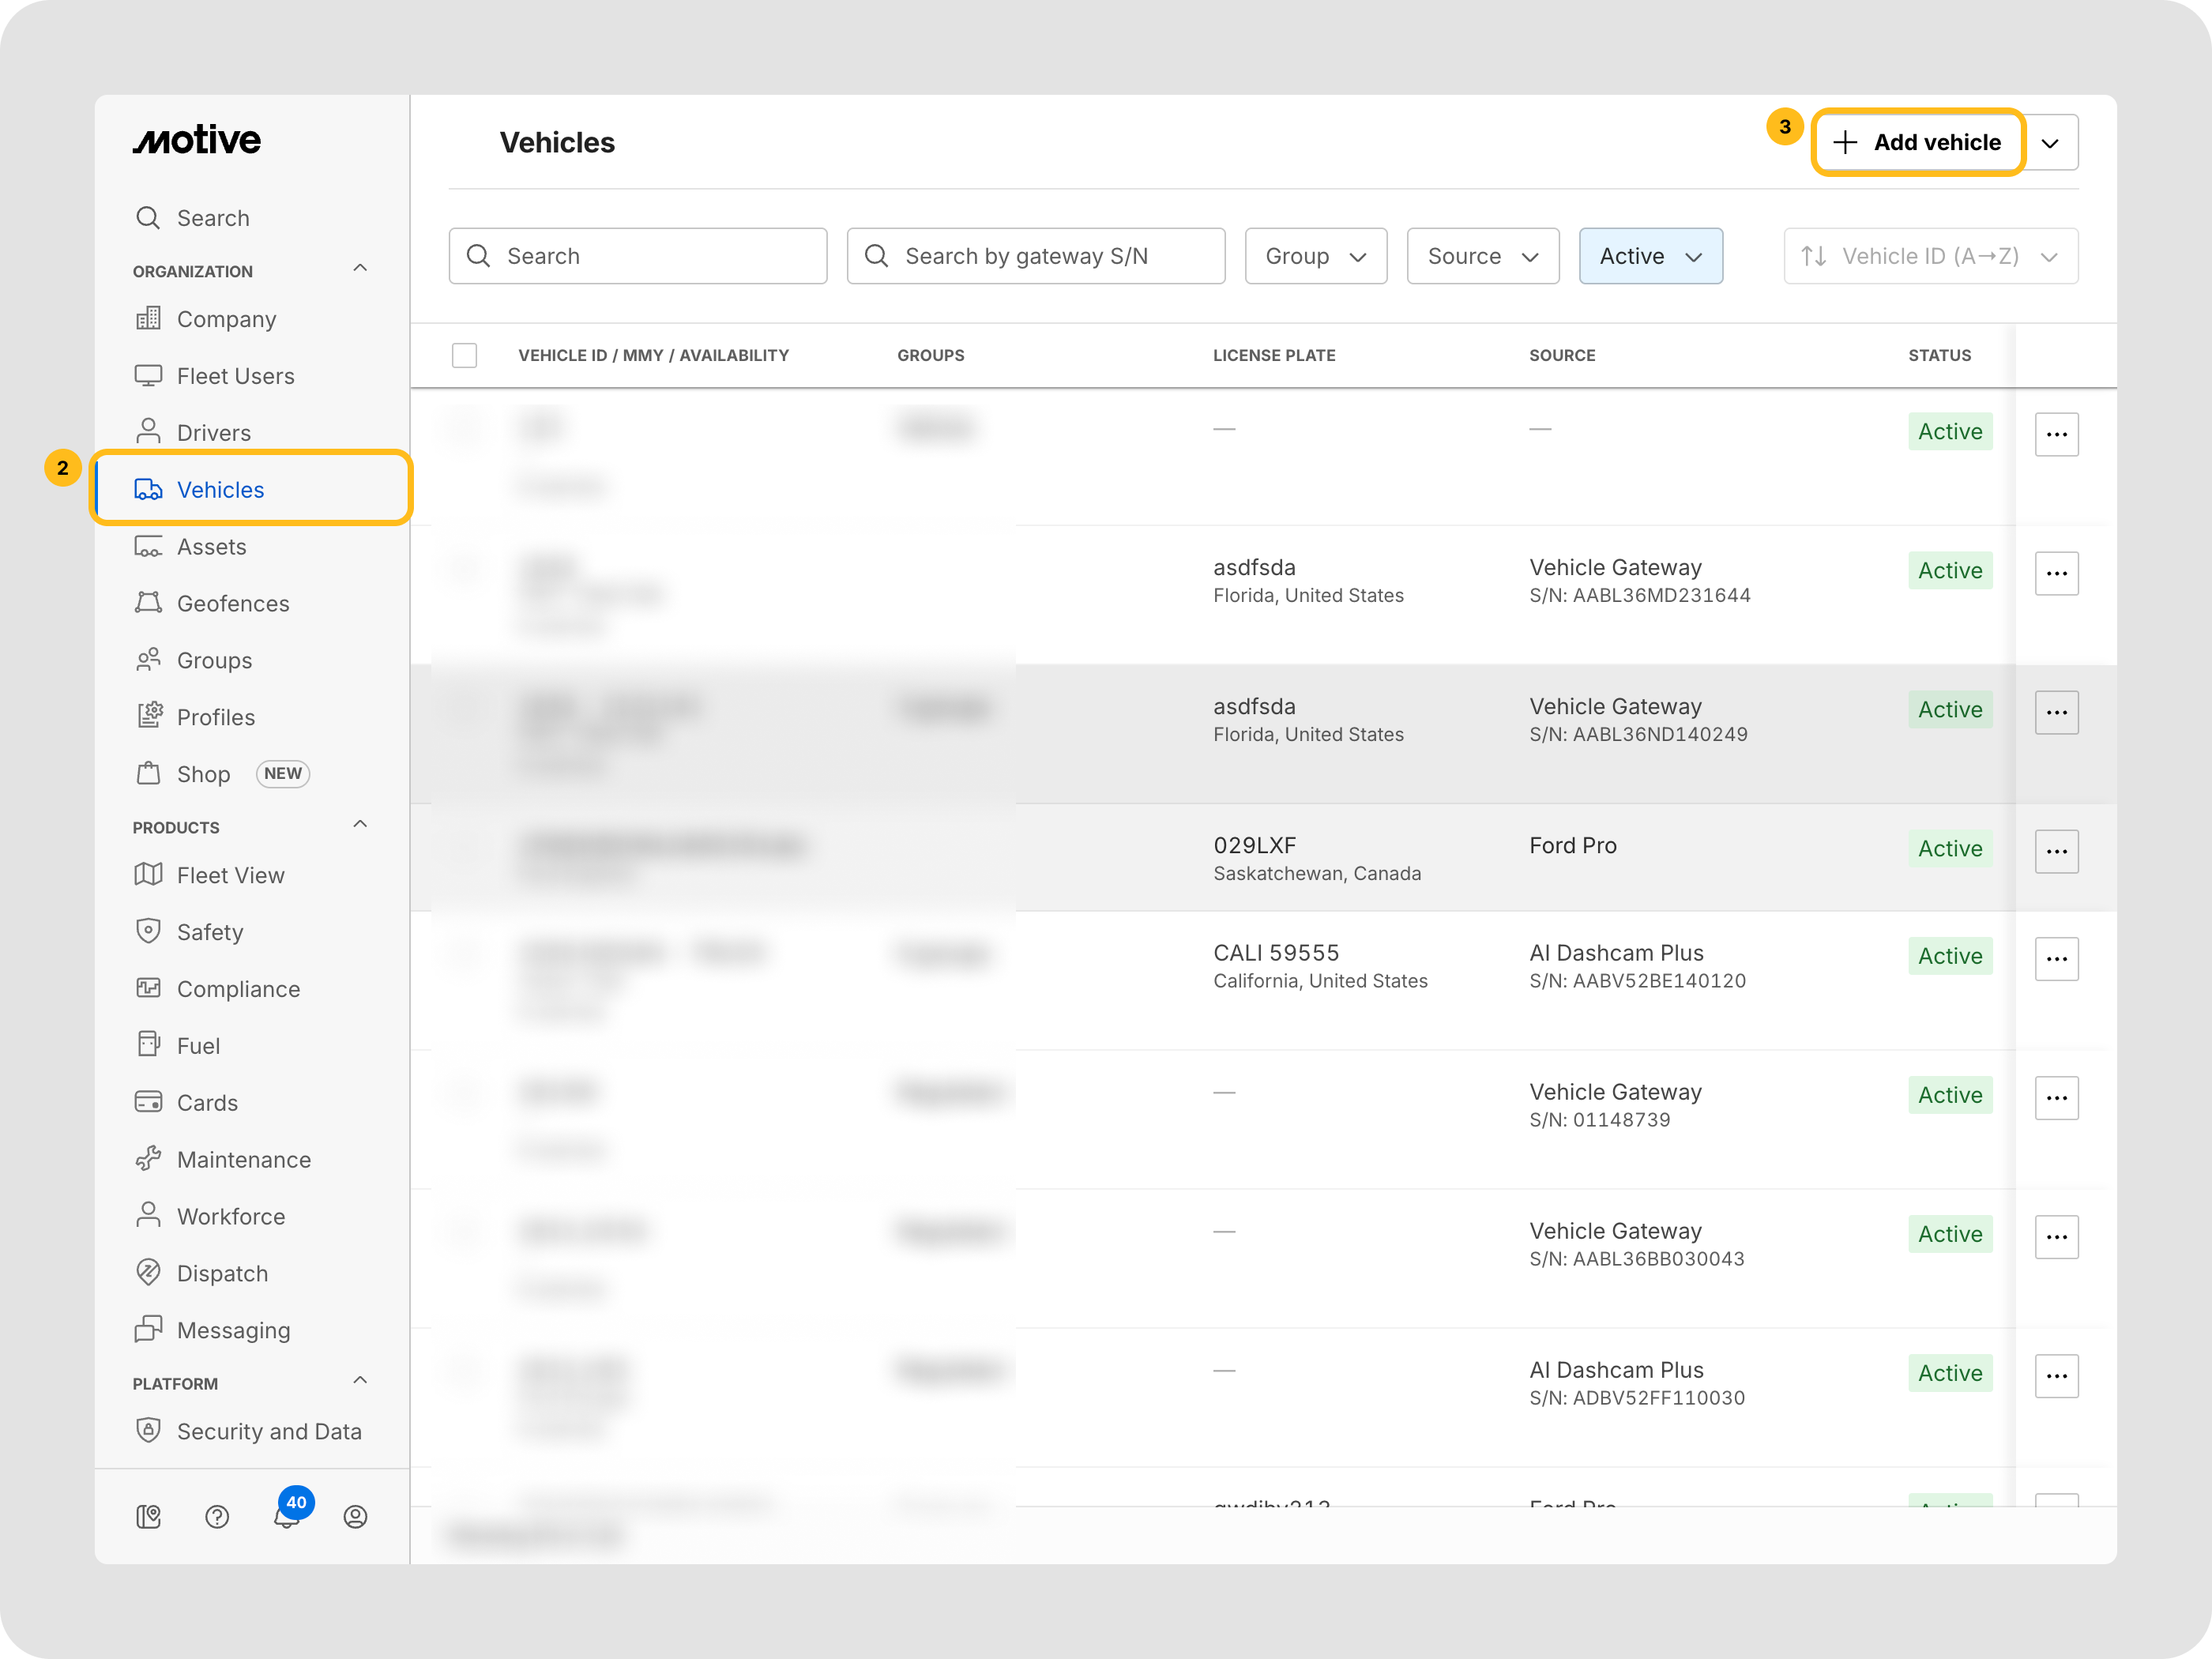This screenshot has width=2212, height=1659.
Task: Go to Drivers in the sidebar
Action: pos(214,433)
